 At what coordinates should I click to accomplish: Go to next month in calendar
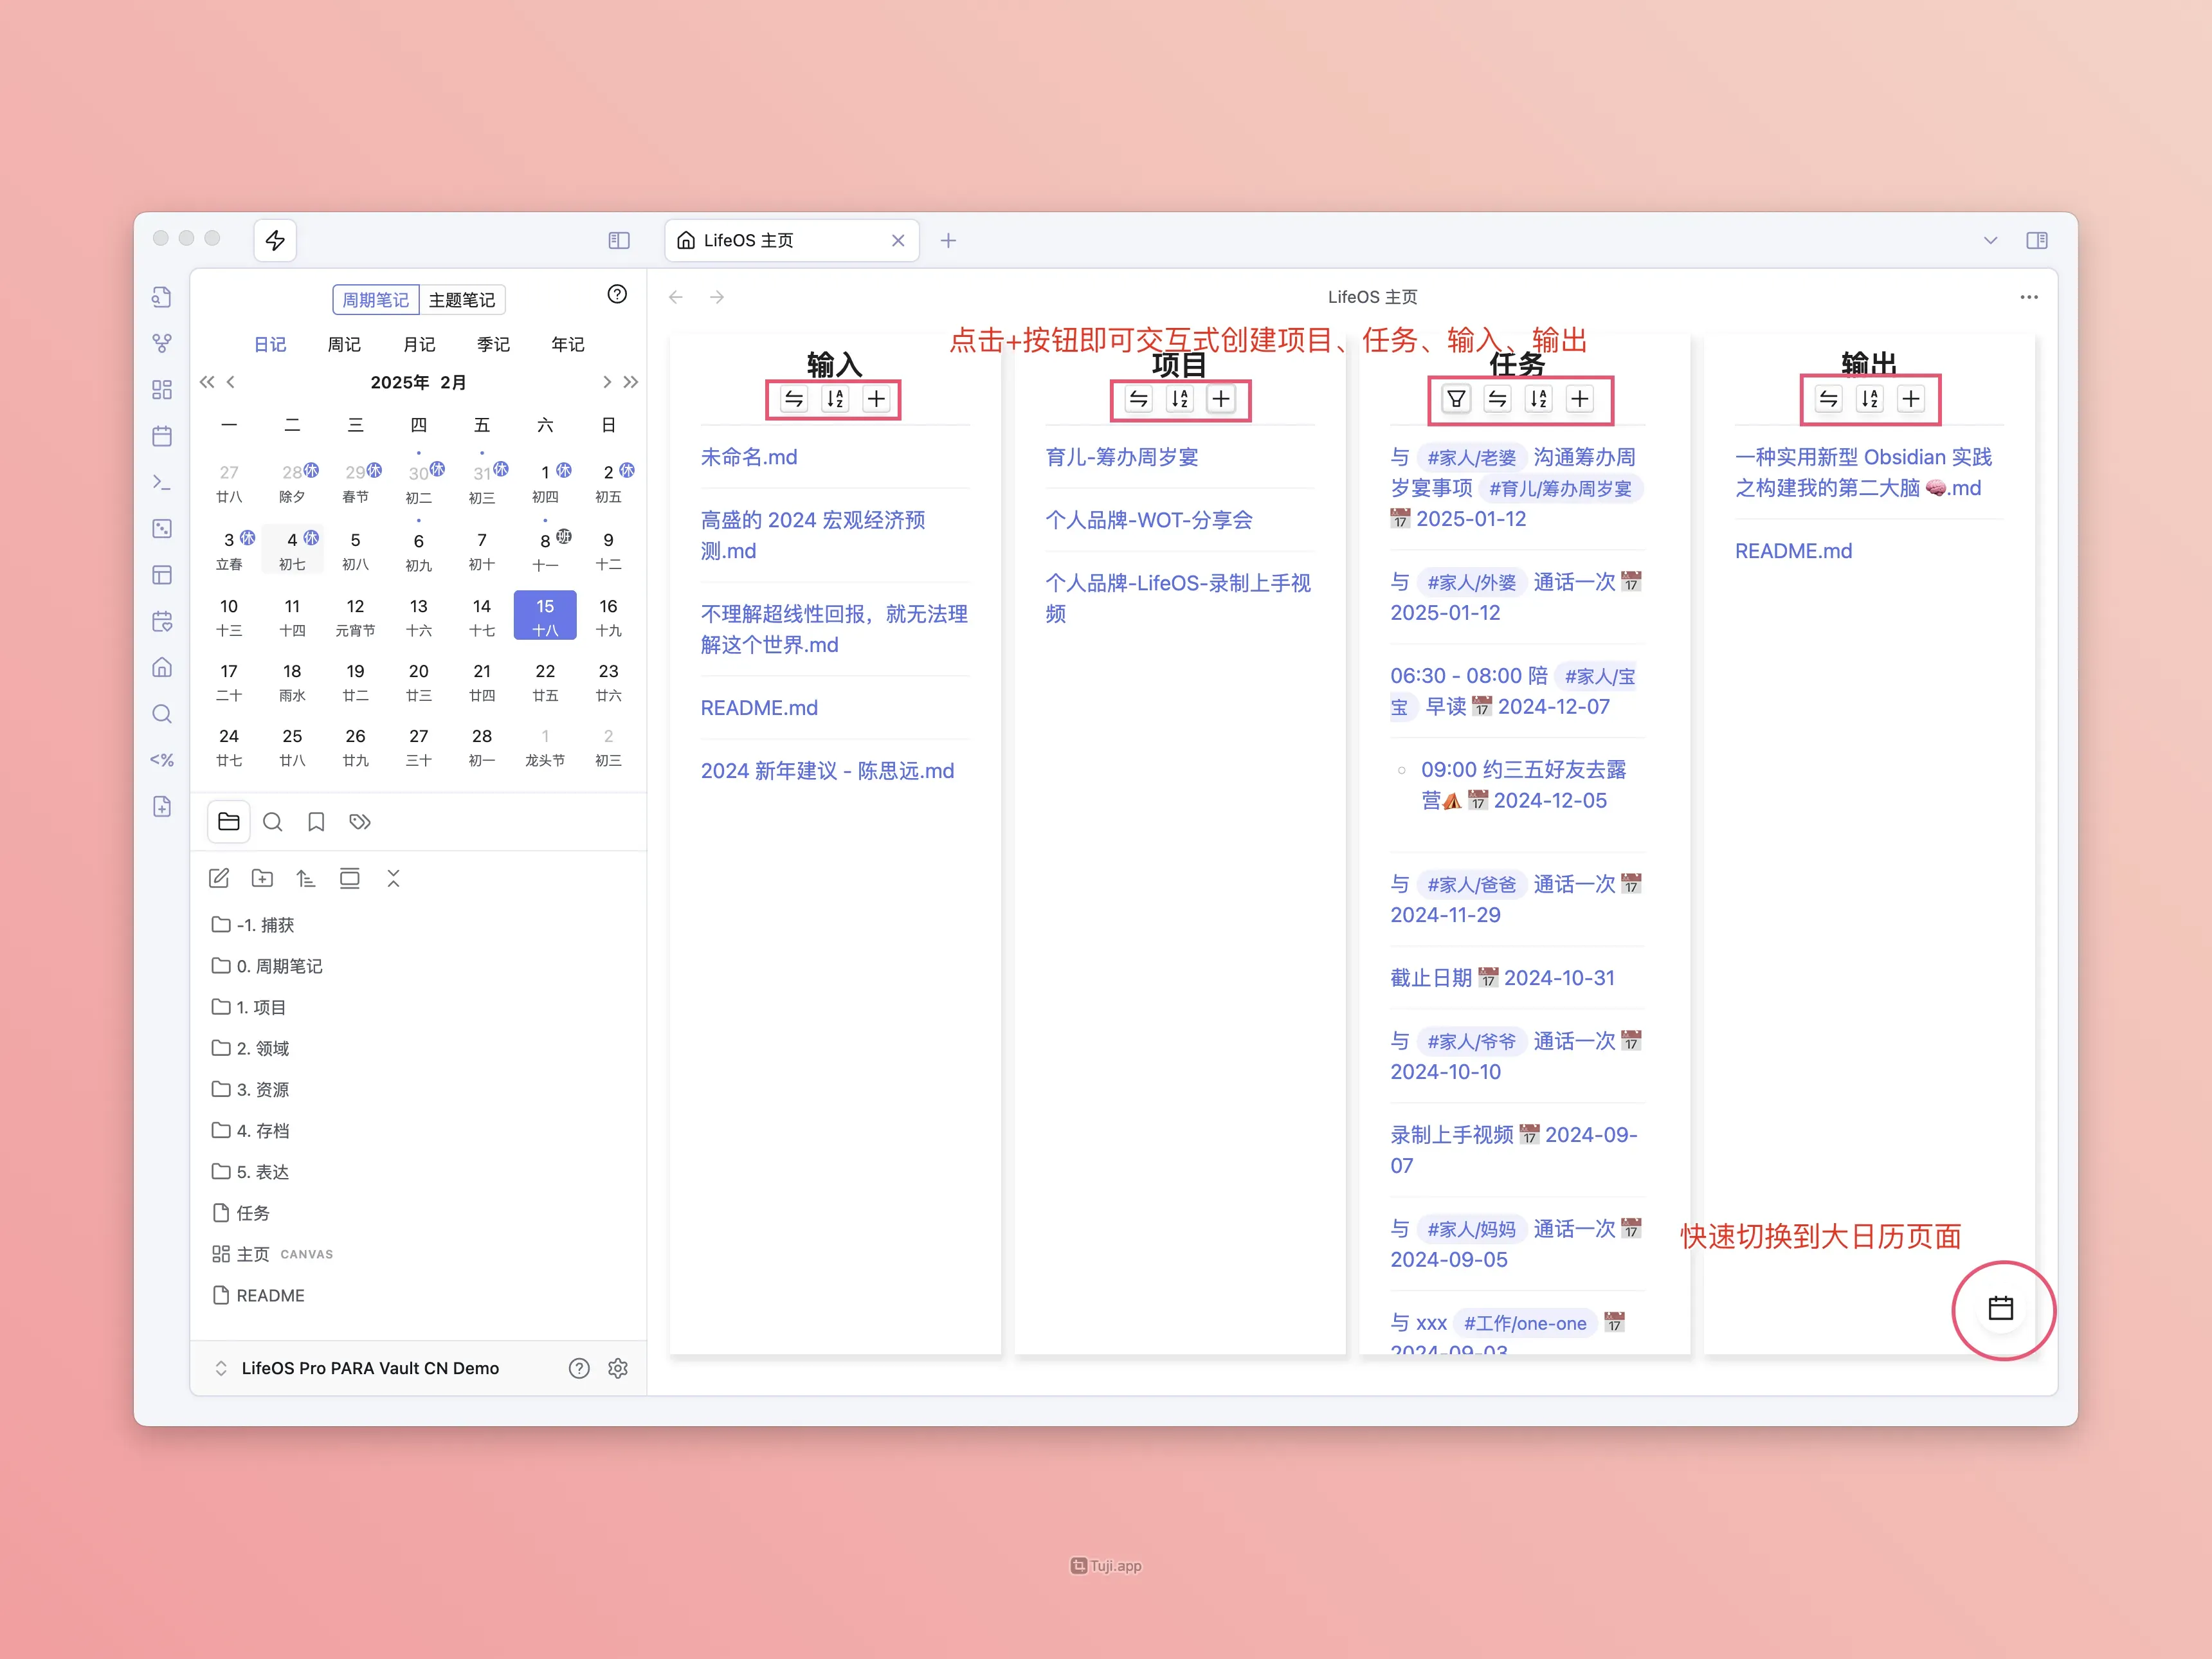606,382
